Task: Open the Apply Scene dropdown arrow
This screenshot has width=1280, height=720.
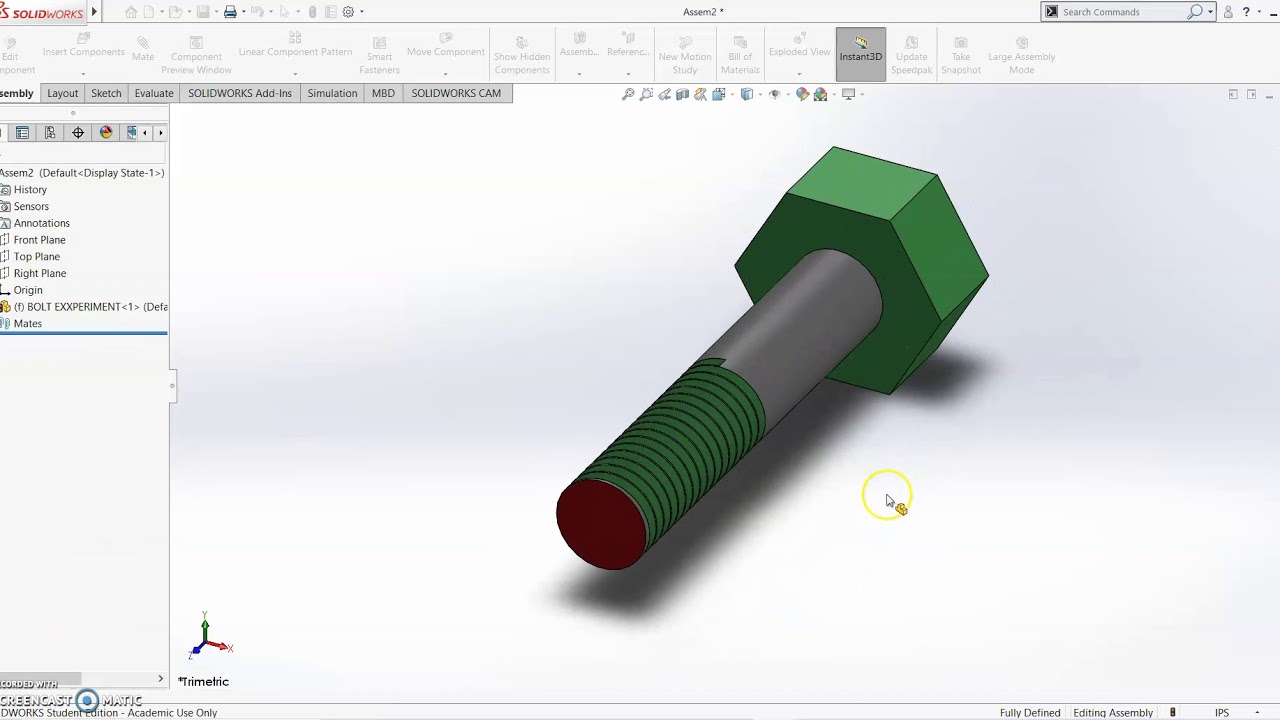Action: [x=834, y=94]
